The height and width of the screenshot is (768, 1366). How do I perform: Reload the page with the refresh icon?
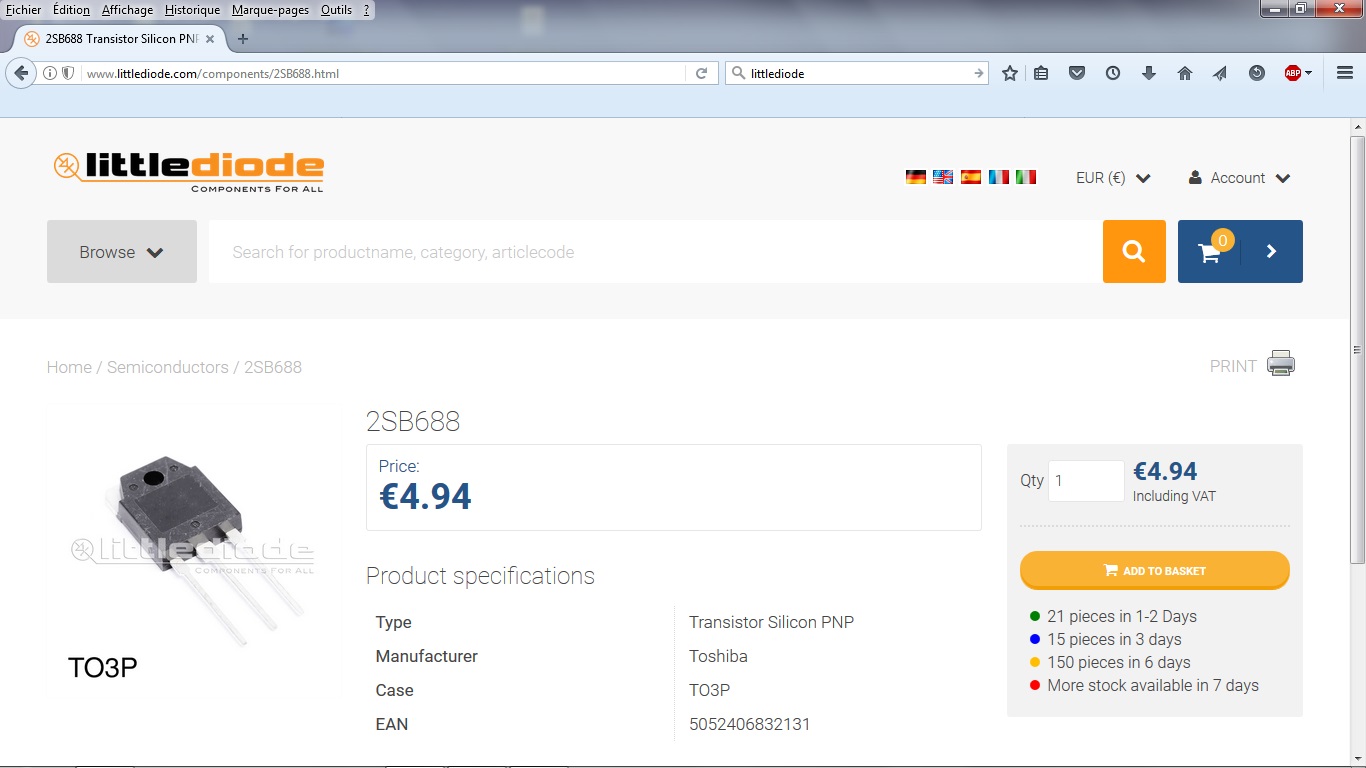702,73
